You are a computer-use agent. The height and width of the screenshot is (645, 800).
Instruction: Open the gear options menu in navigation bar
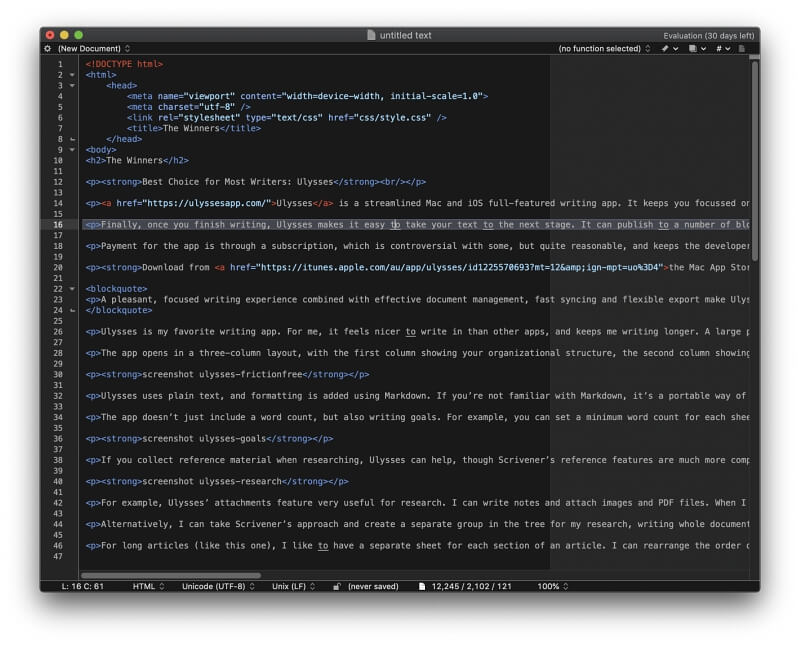click(x=47, y=47)
